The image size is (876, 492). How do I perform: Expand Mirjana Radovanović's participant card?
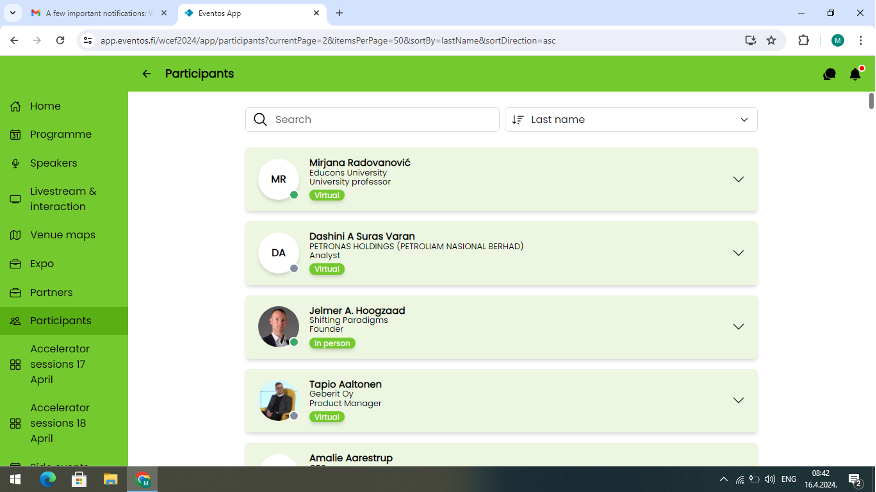(738, 180)
